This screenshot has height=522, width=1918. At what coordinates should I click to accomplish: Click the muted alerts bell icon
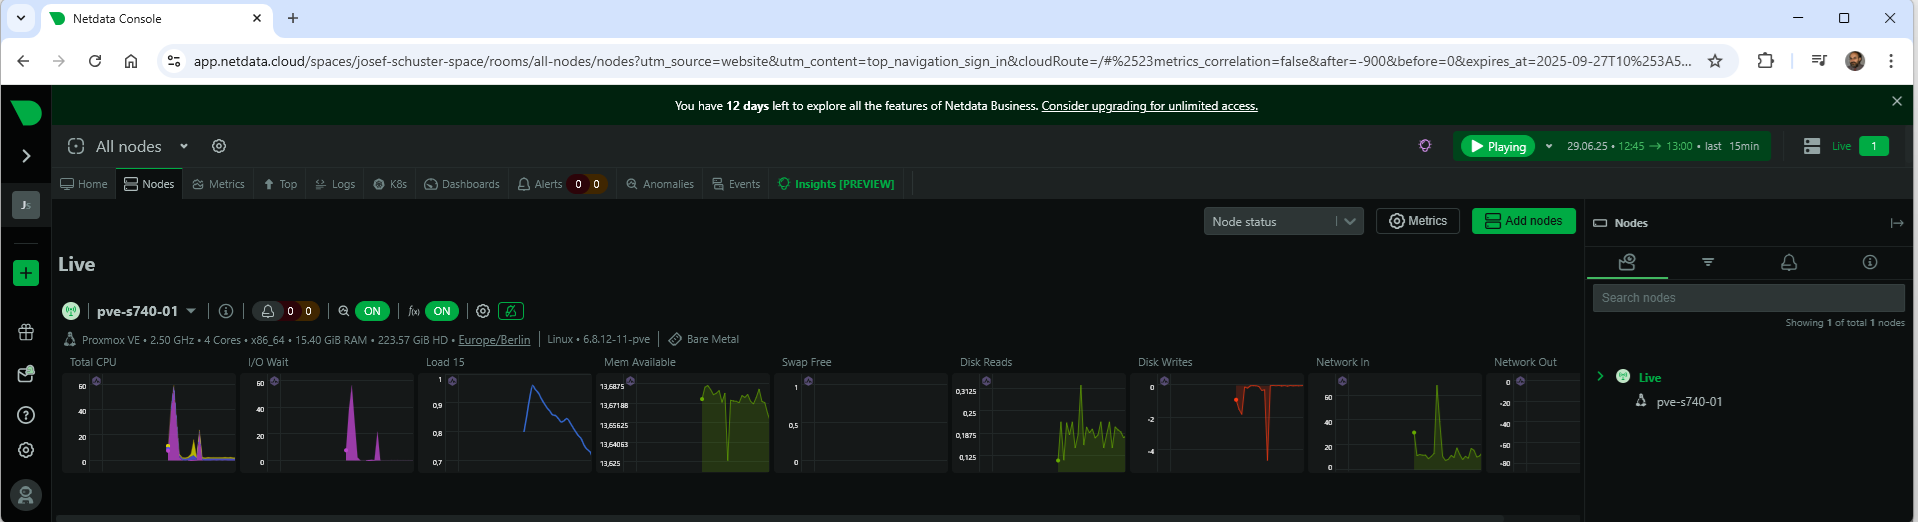click(x=510, y=311)
